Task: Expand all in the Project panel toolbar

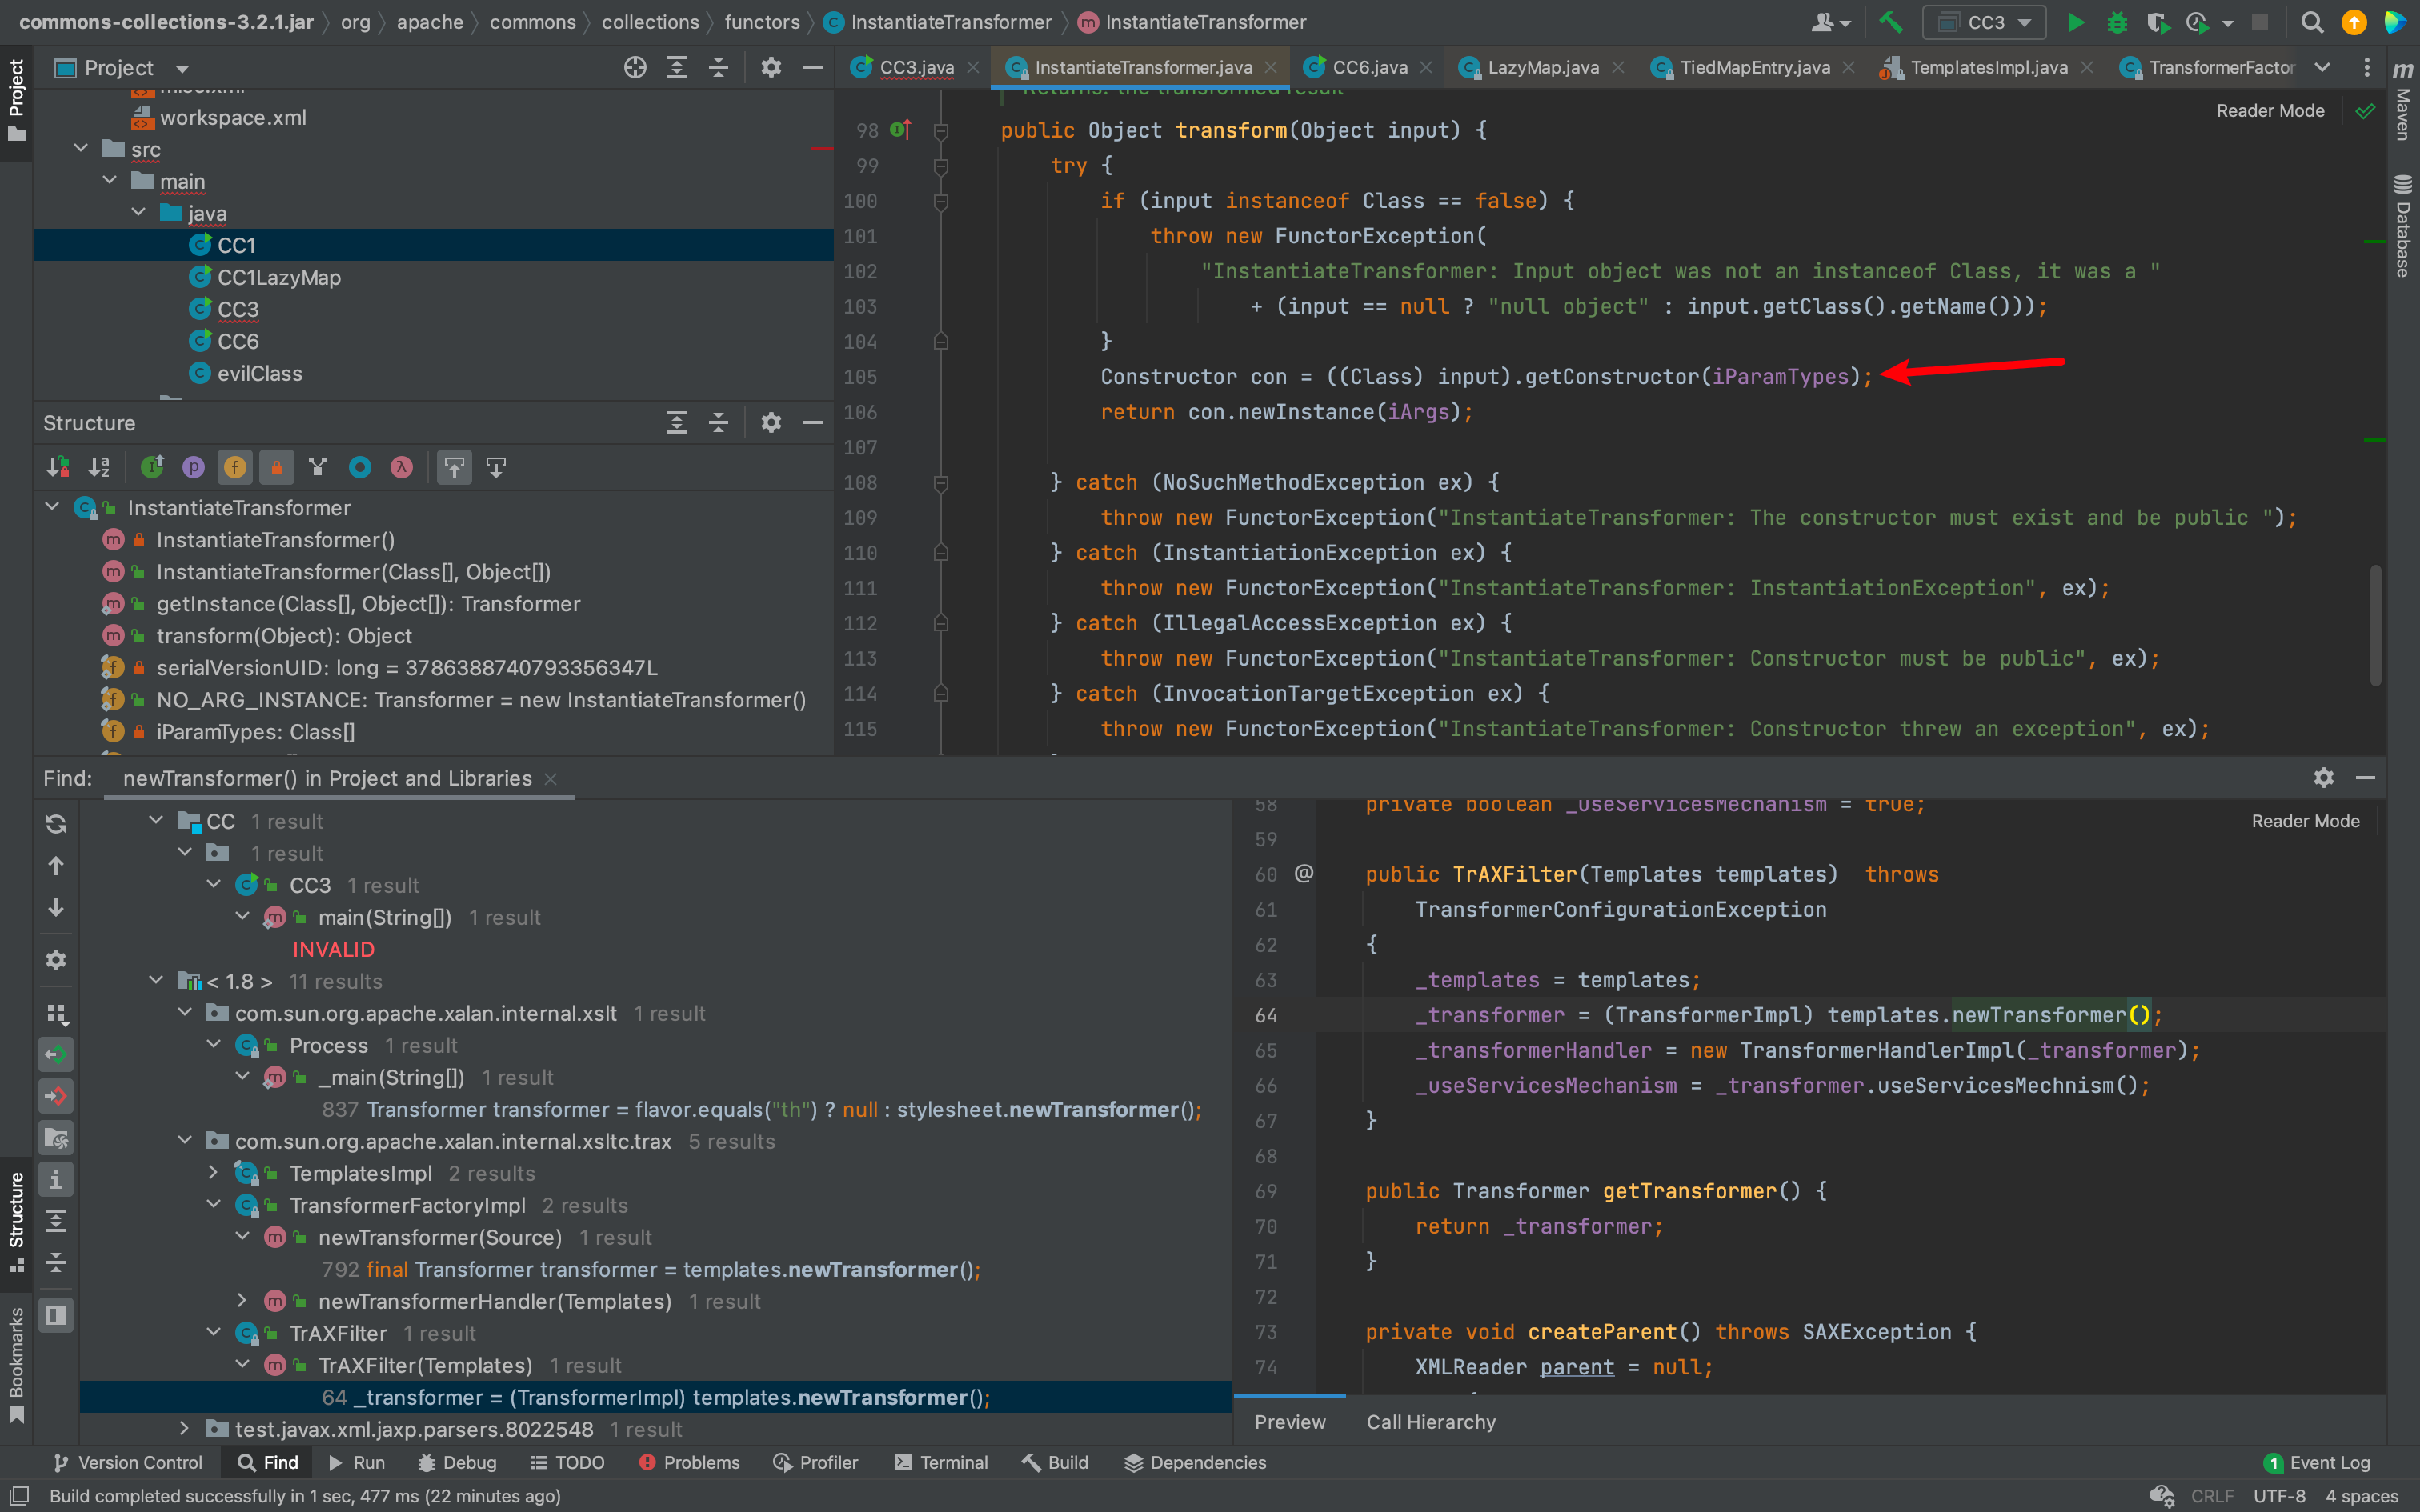Action: [677, 67]
